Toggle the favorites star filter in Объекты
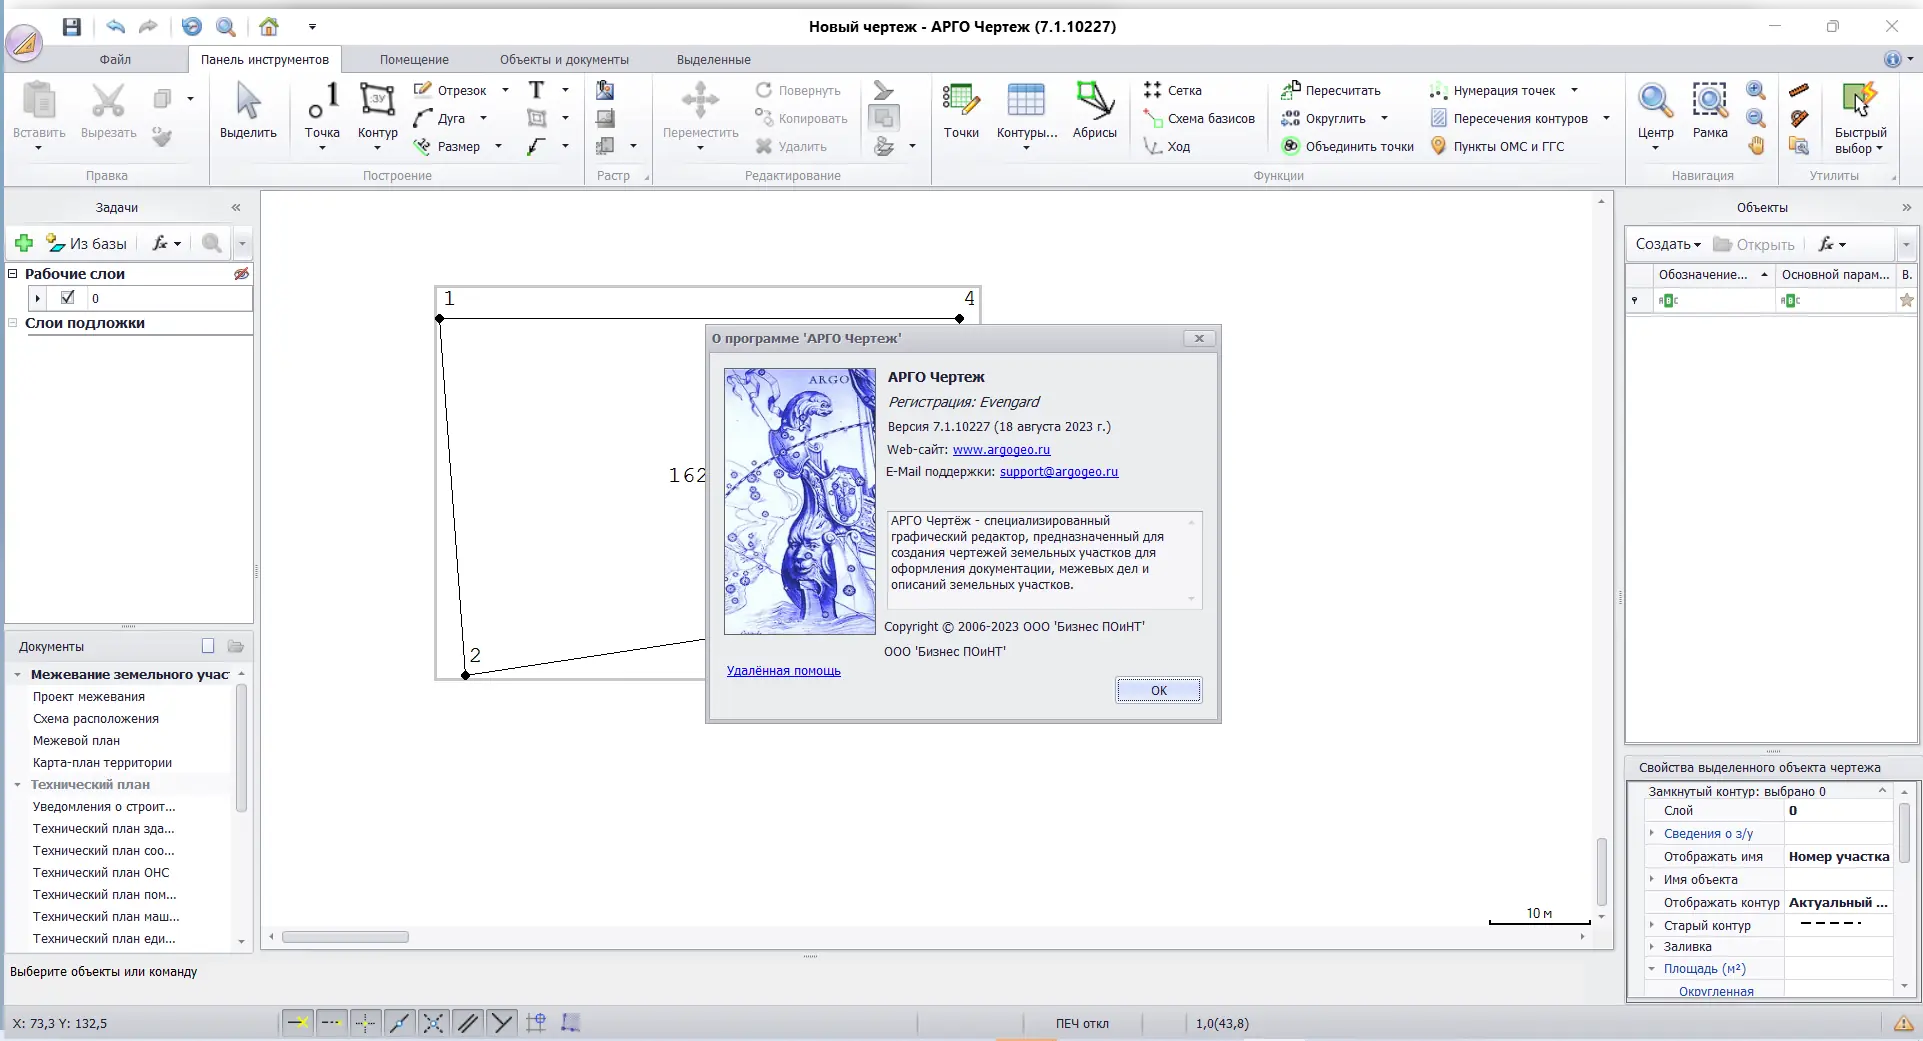Screen dimensions: 1923x1041 point(1906,300)
